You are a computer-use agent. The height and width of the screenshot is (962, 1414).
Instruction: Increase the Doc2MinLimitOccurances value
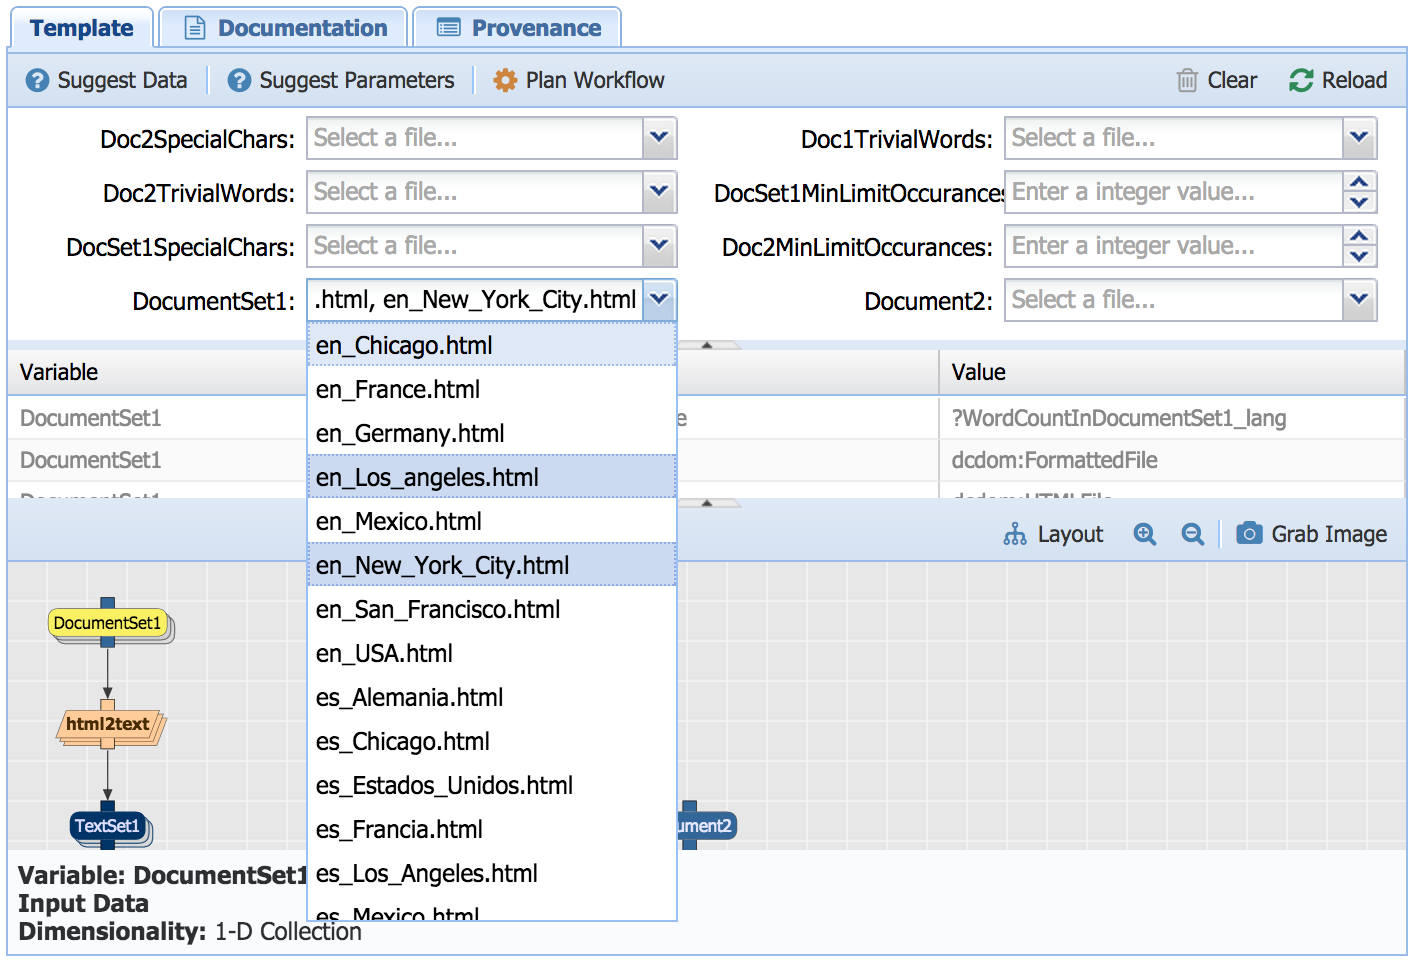[x=1358, y=236]
